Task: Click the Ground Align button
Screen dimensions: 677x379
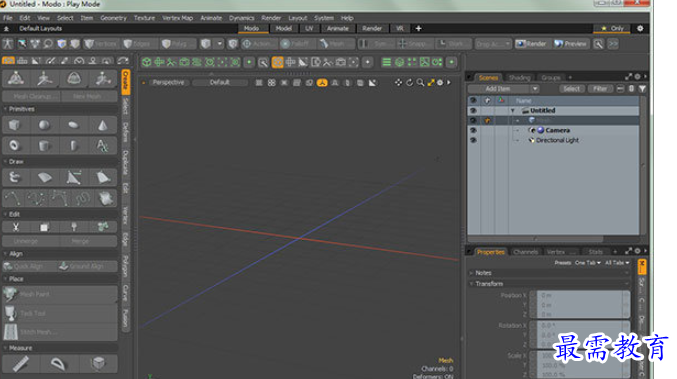Action: (87, 266)
